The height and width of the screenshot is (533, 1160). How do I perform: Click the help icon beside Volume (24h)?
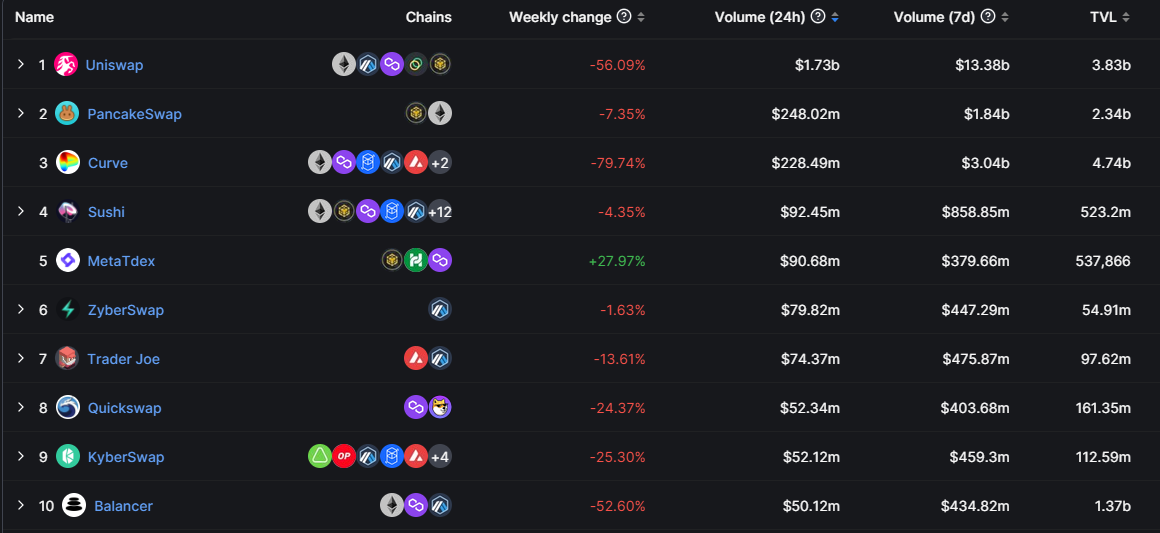818,17
